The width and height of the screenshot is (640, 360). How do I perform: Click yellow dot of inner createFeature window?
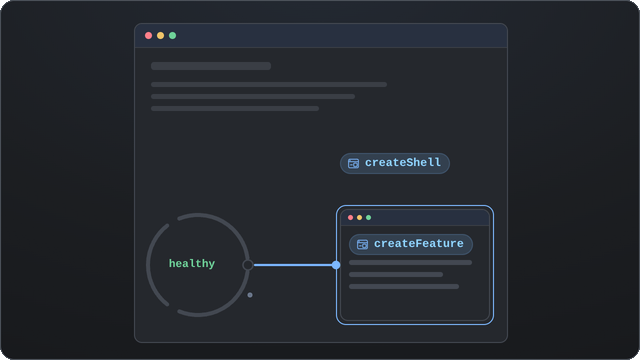click(x=359, y=217)
